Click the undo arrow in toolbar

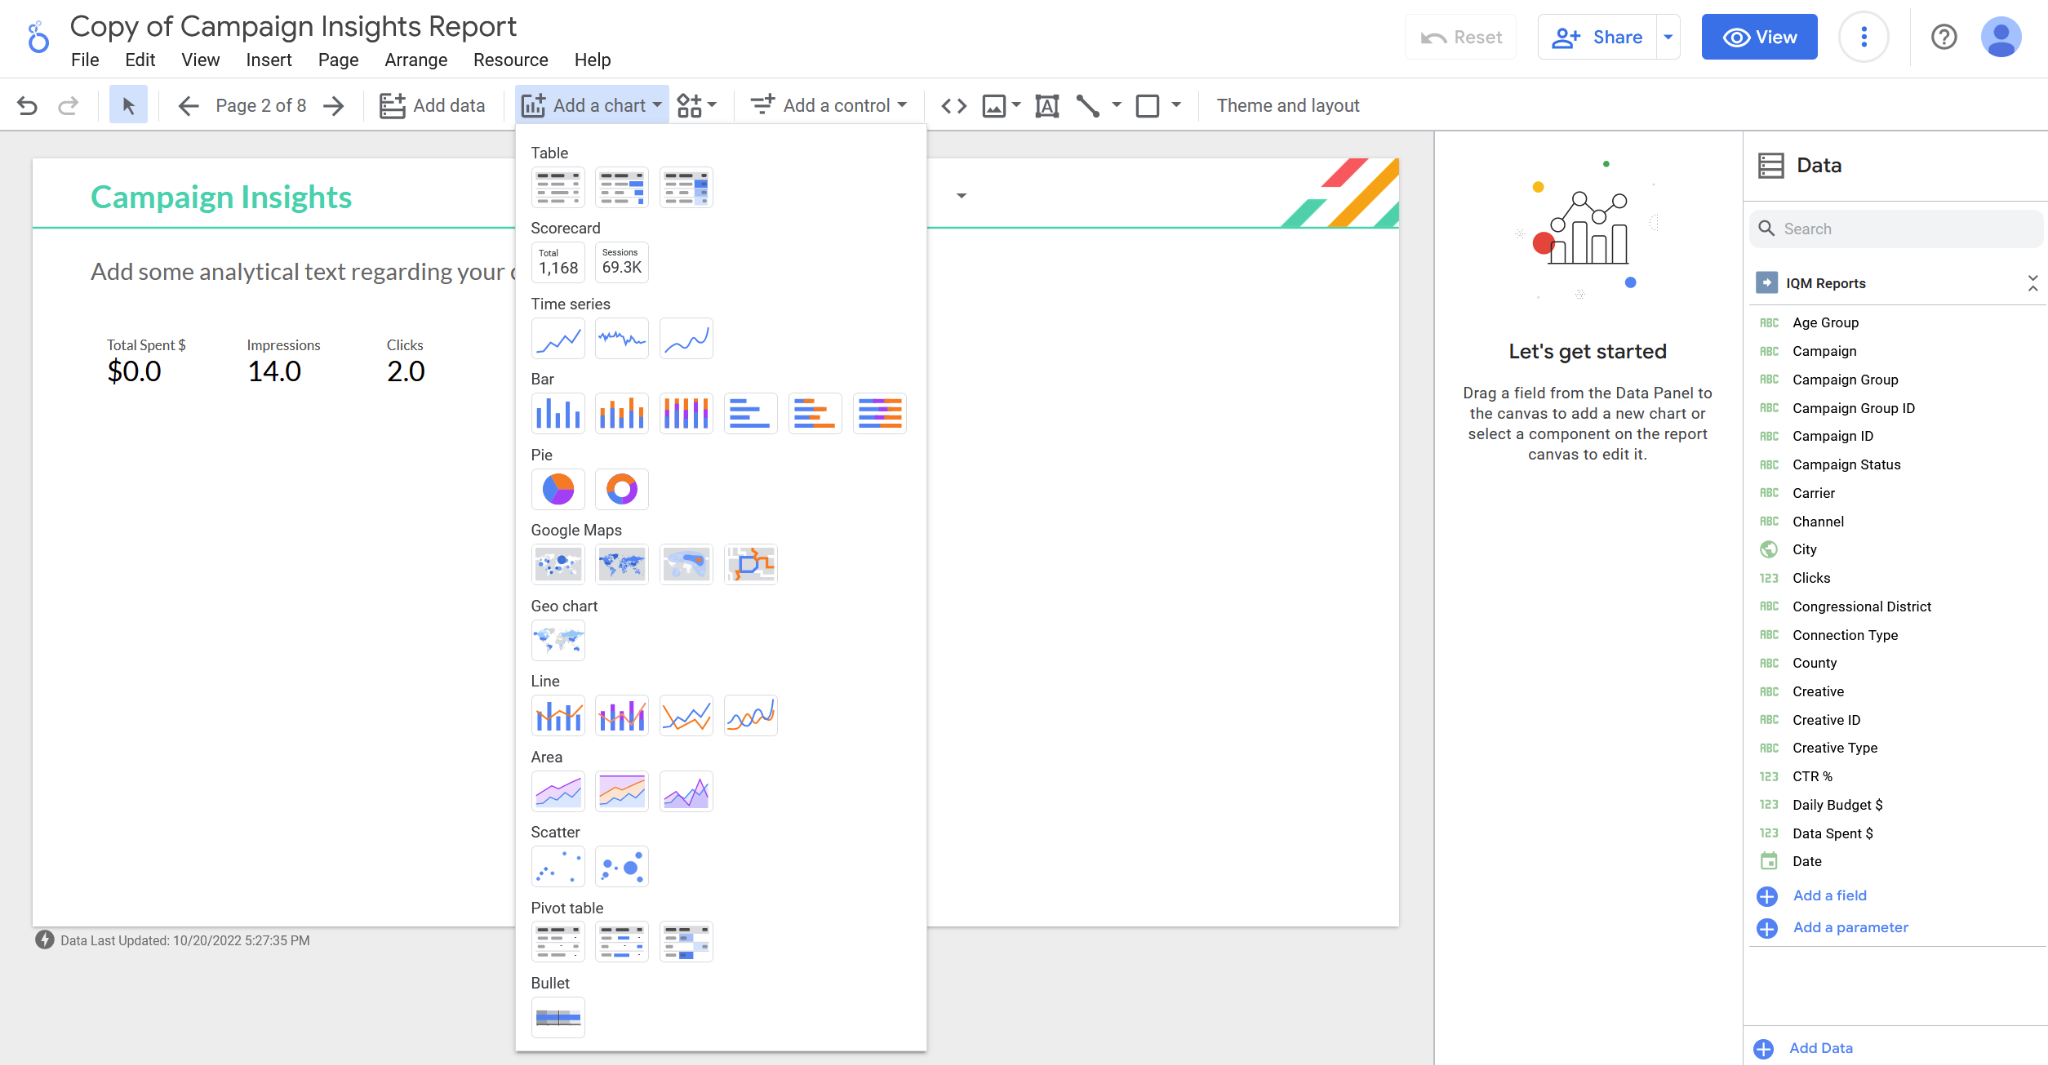click(x=27, y=106)
